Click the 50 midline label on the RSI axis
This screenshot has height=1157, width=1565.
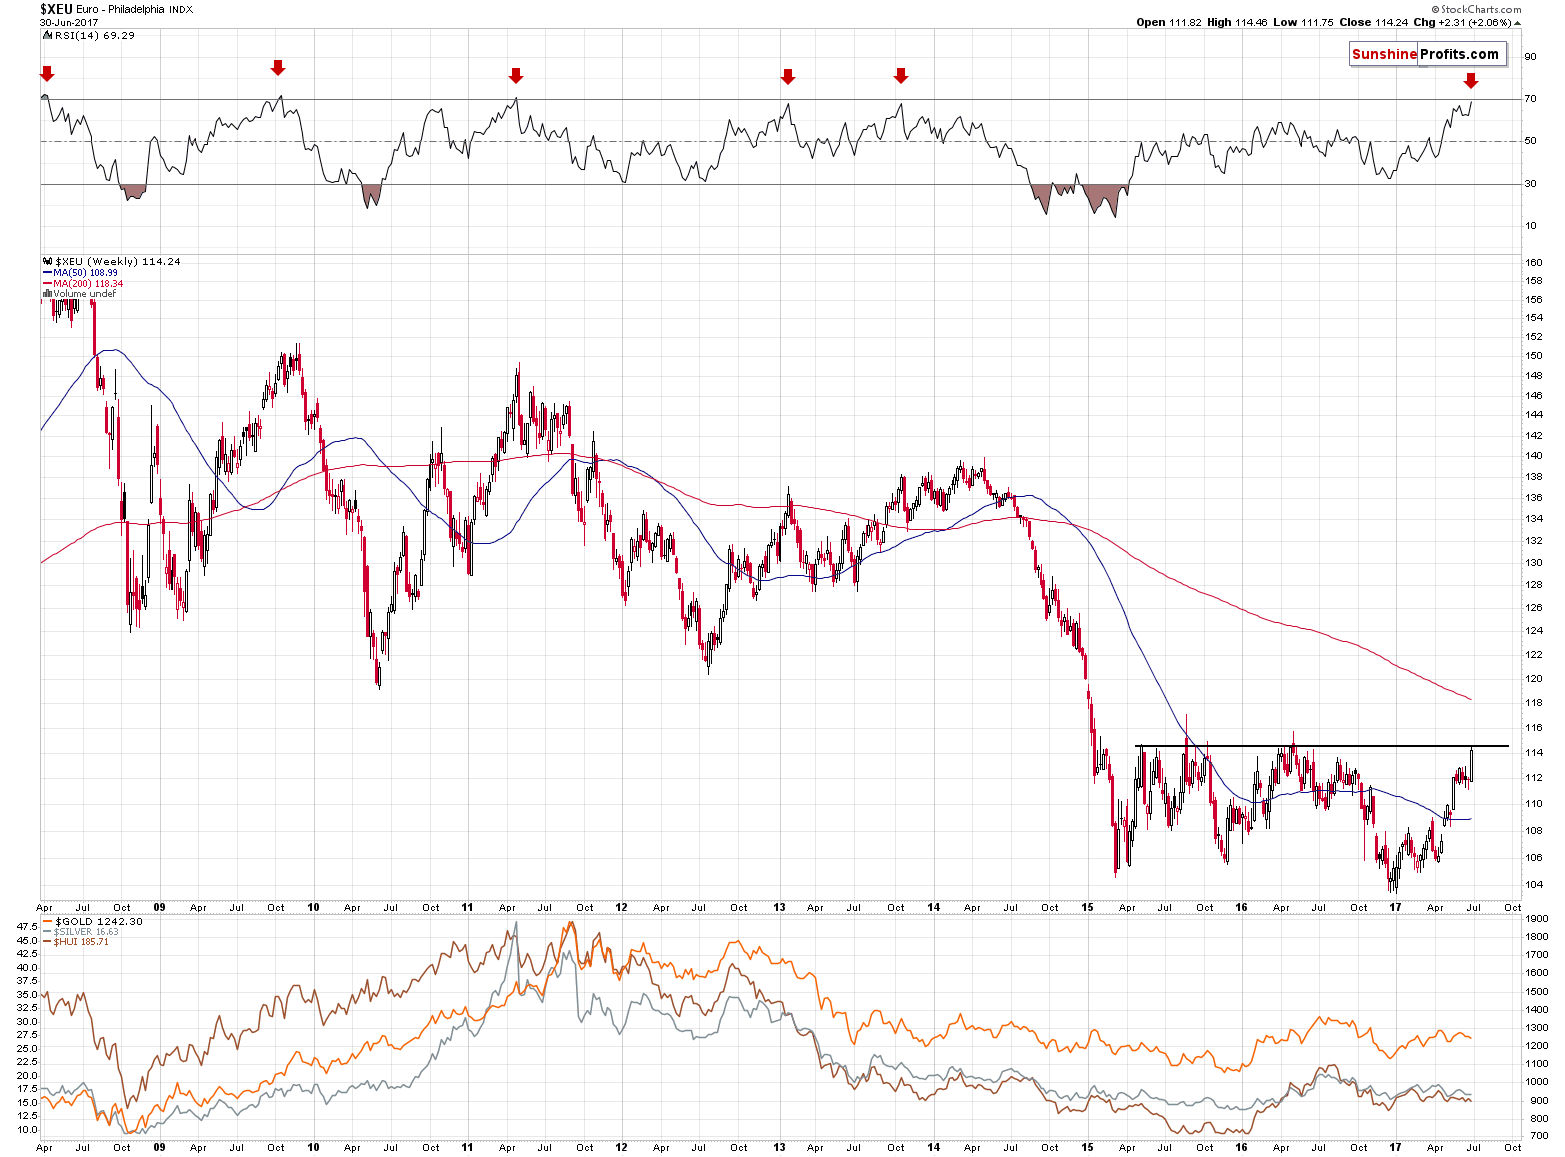click(1530, 141)
